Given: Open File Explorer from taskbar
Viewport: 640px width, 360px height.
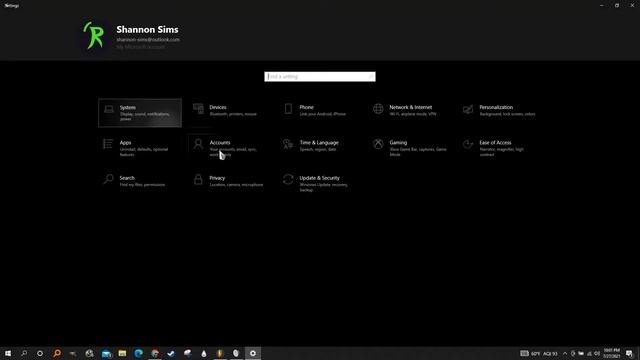Looking at the screenshot, I should coord(122,353).
